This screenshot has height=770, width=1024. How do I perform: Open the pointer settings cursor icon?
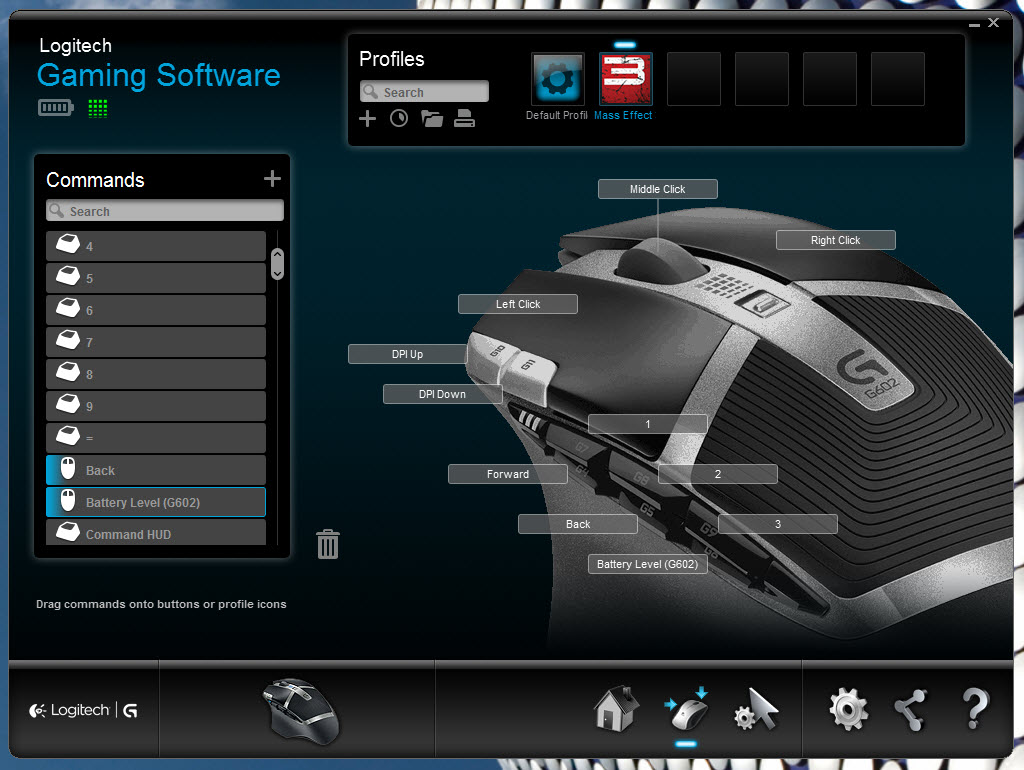[x=756, y=709]
